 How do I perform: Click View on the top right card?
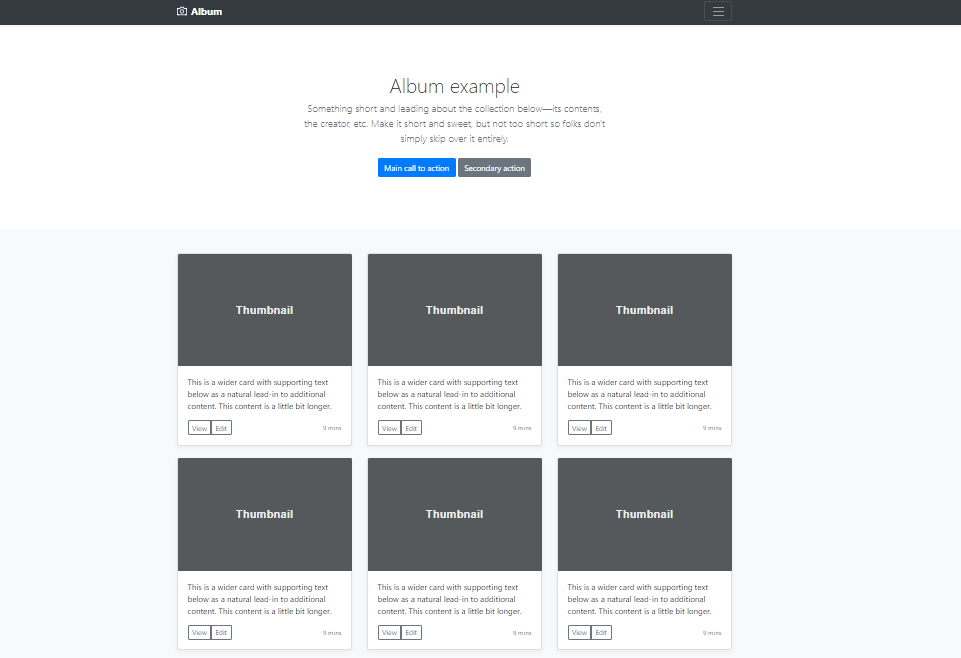579,427
